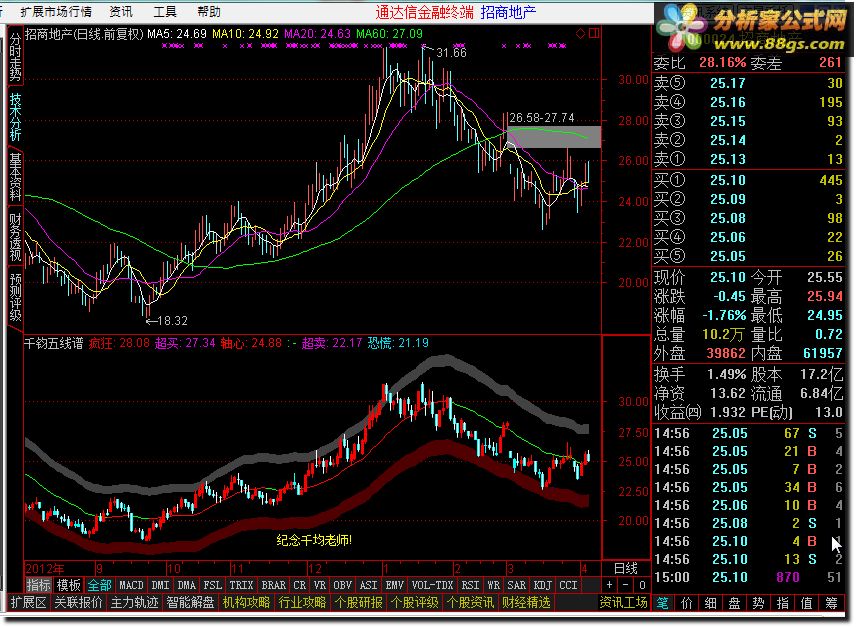Open the 基本资料 side tab
856x627 pixels.
[15, 177]
